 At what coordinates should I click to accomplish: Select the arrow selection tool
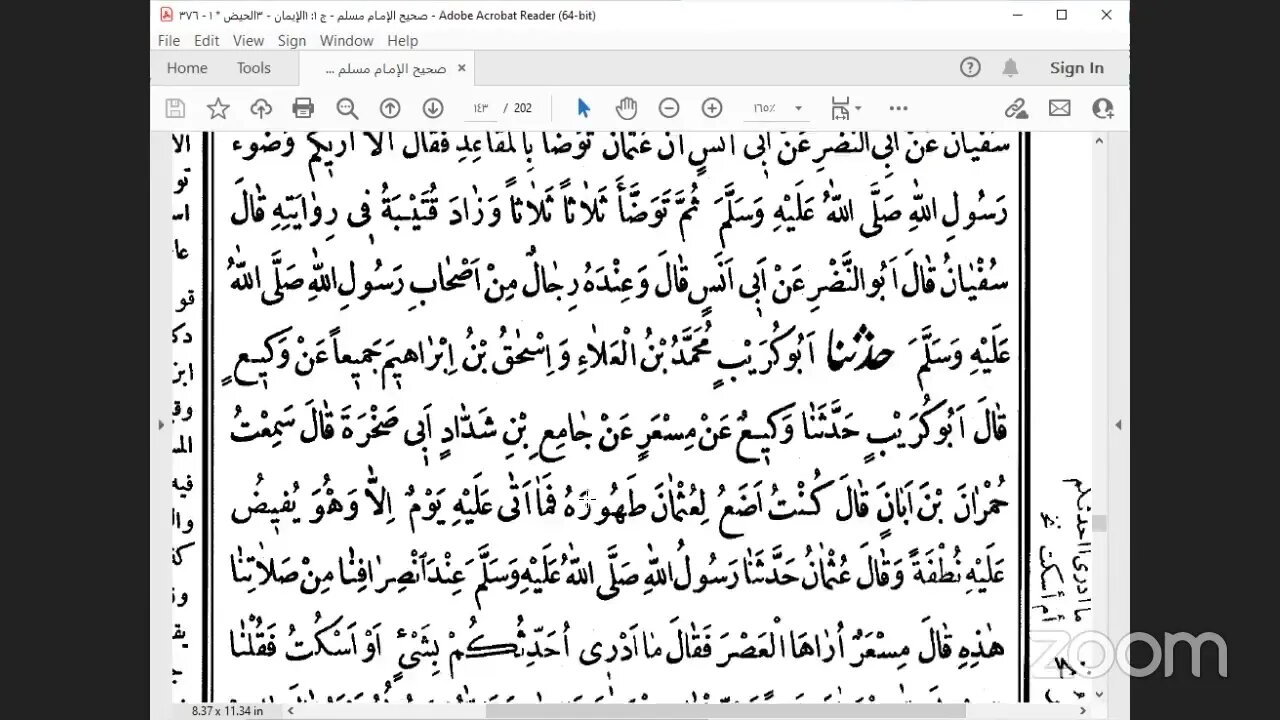(x=584, y=108)
